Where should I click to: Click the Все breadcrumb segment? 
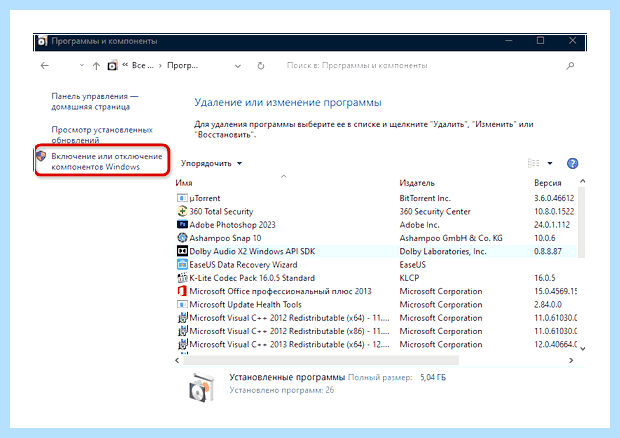pyautogui.click(x=142, y=66)
